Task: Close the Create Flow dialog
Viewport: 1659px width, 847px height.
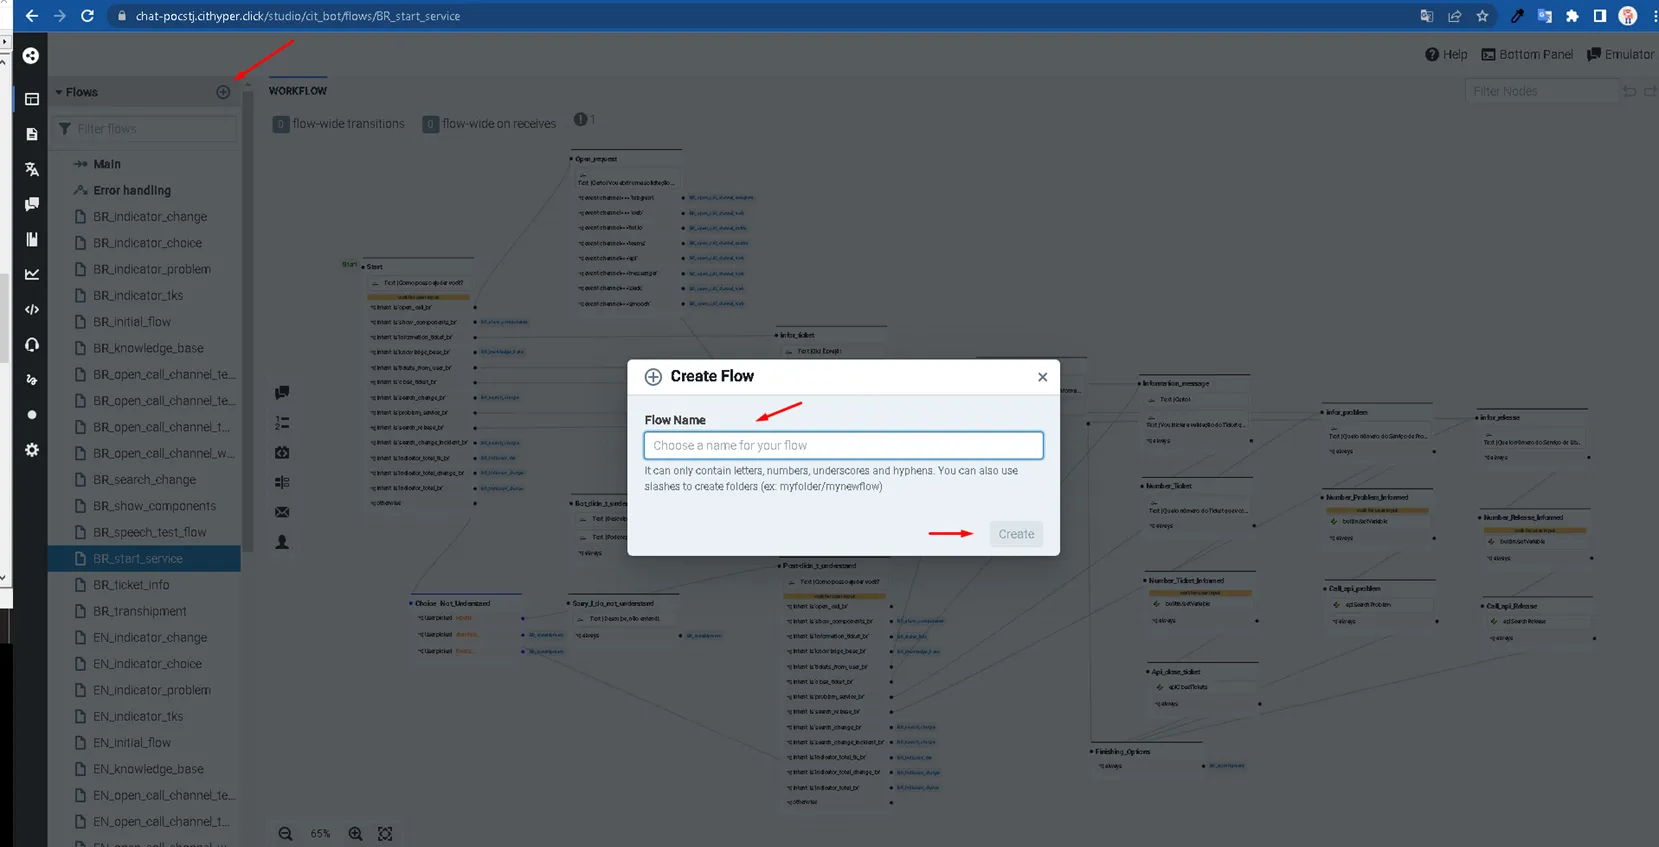Action: coord(1042,377)
